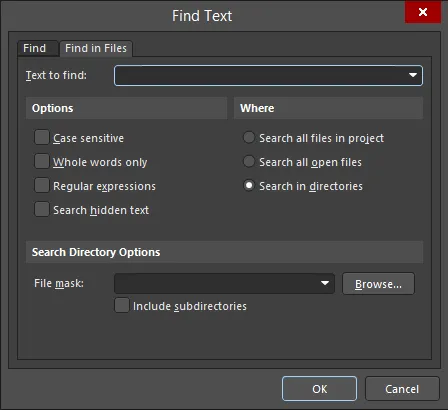Tick the Whole words only checkbox
Image resolution: width=448 pixels, height=410 pixels.
tap(42, 162)
